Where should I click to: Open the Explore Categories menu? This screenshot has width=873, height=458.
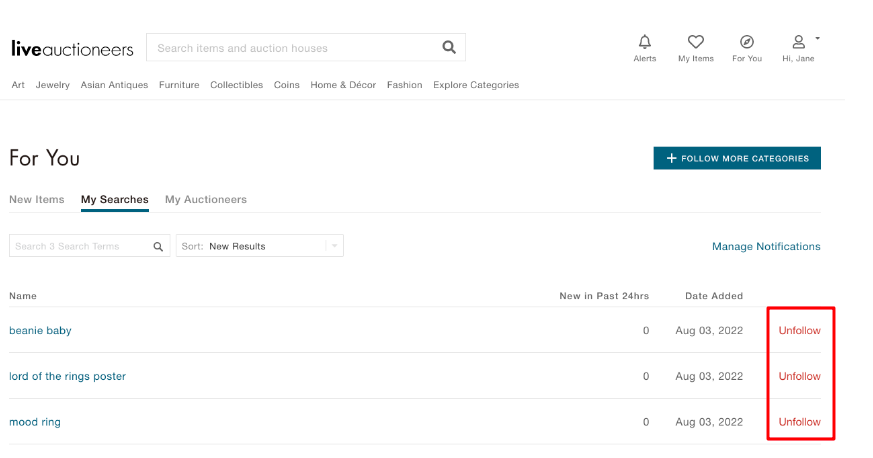pyautogui.click(x=476, y=85)
